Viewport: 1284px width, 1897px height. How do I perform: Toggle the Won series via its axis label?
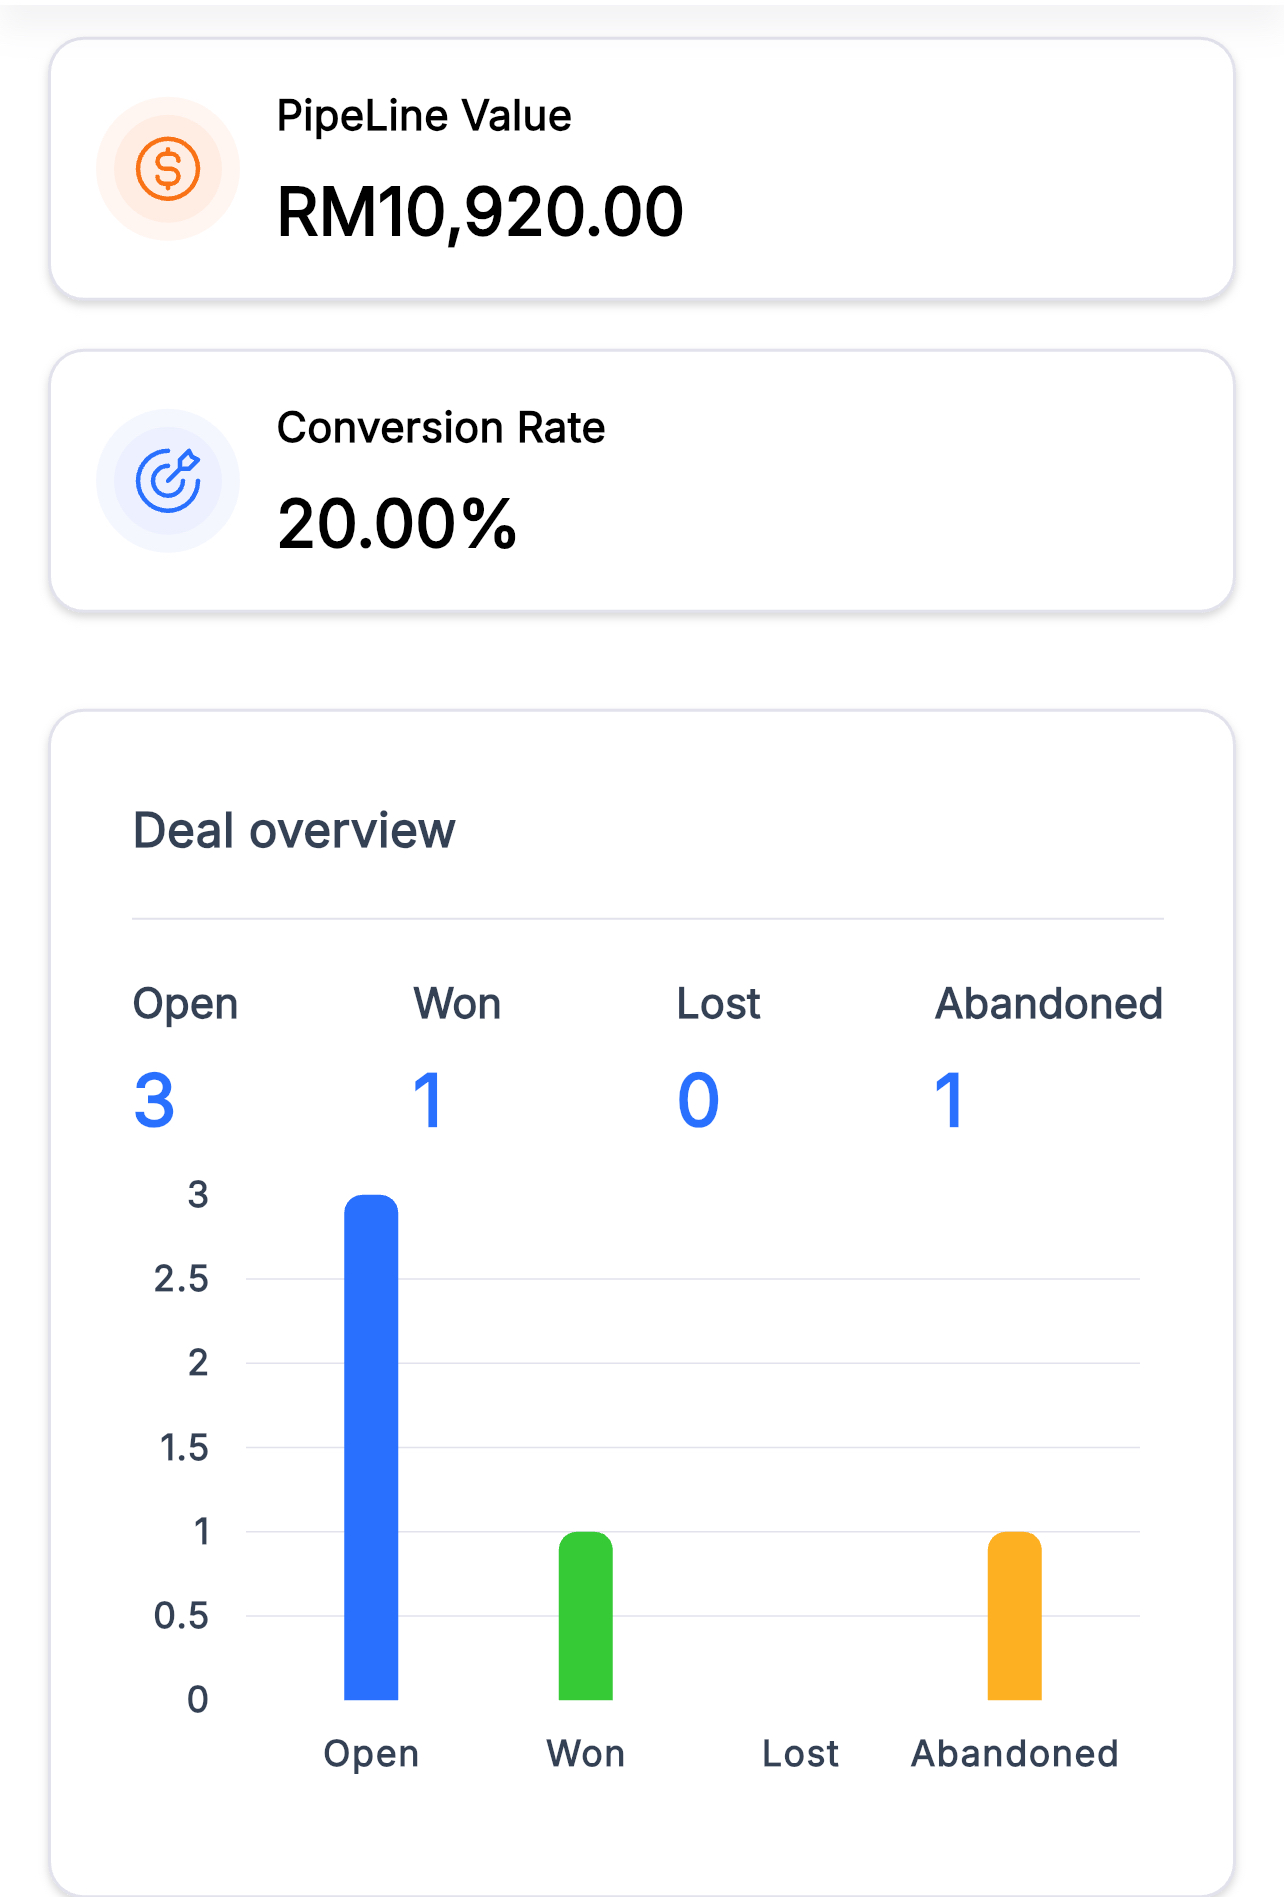(x=586, y=1753)
